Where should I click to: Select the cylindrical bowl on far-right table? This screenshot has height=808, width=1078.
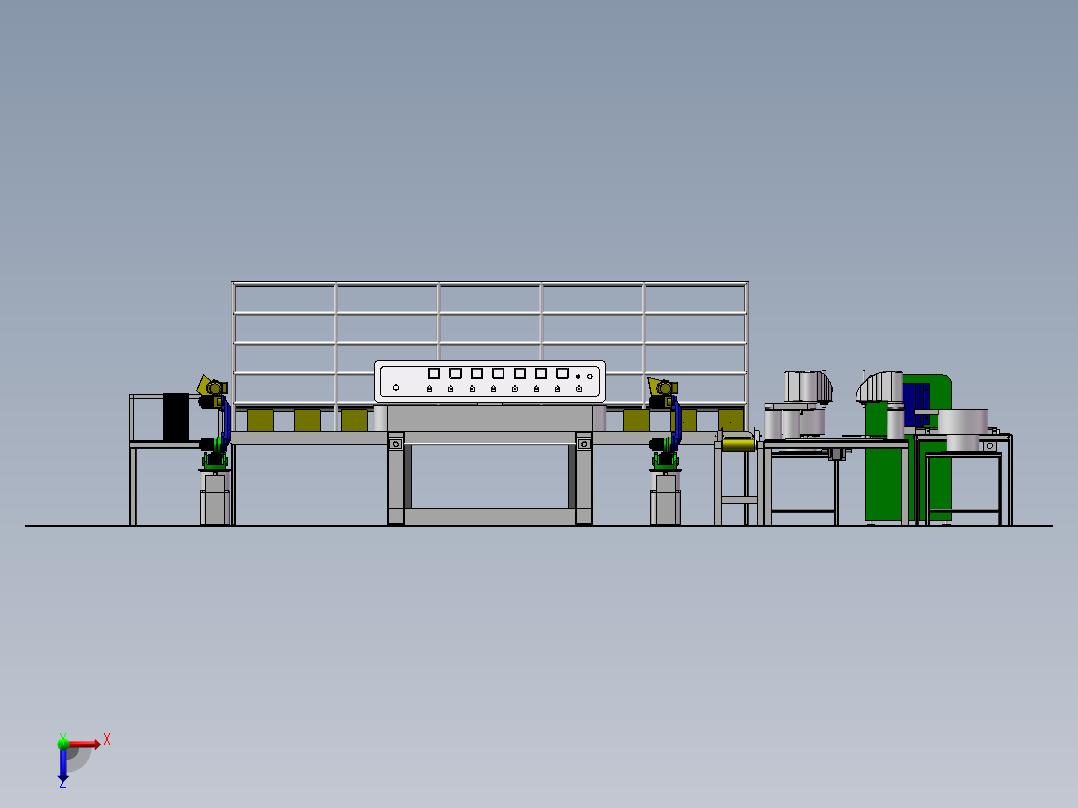(x=962, y=430)
